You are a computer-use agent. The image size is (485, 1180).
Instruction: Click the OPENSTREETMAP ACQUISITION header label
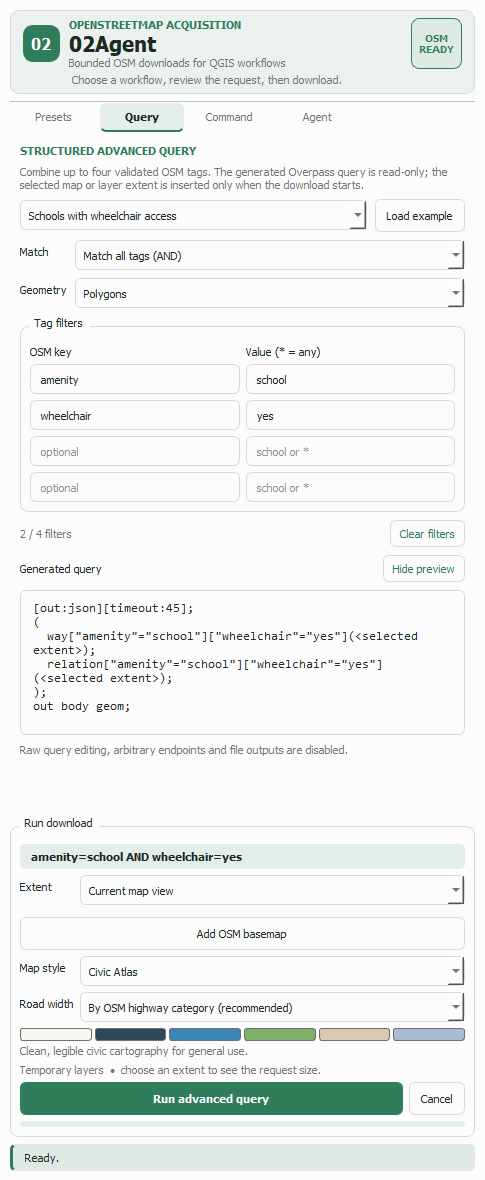click(154, 25)
